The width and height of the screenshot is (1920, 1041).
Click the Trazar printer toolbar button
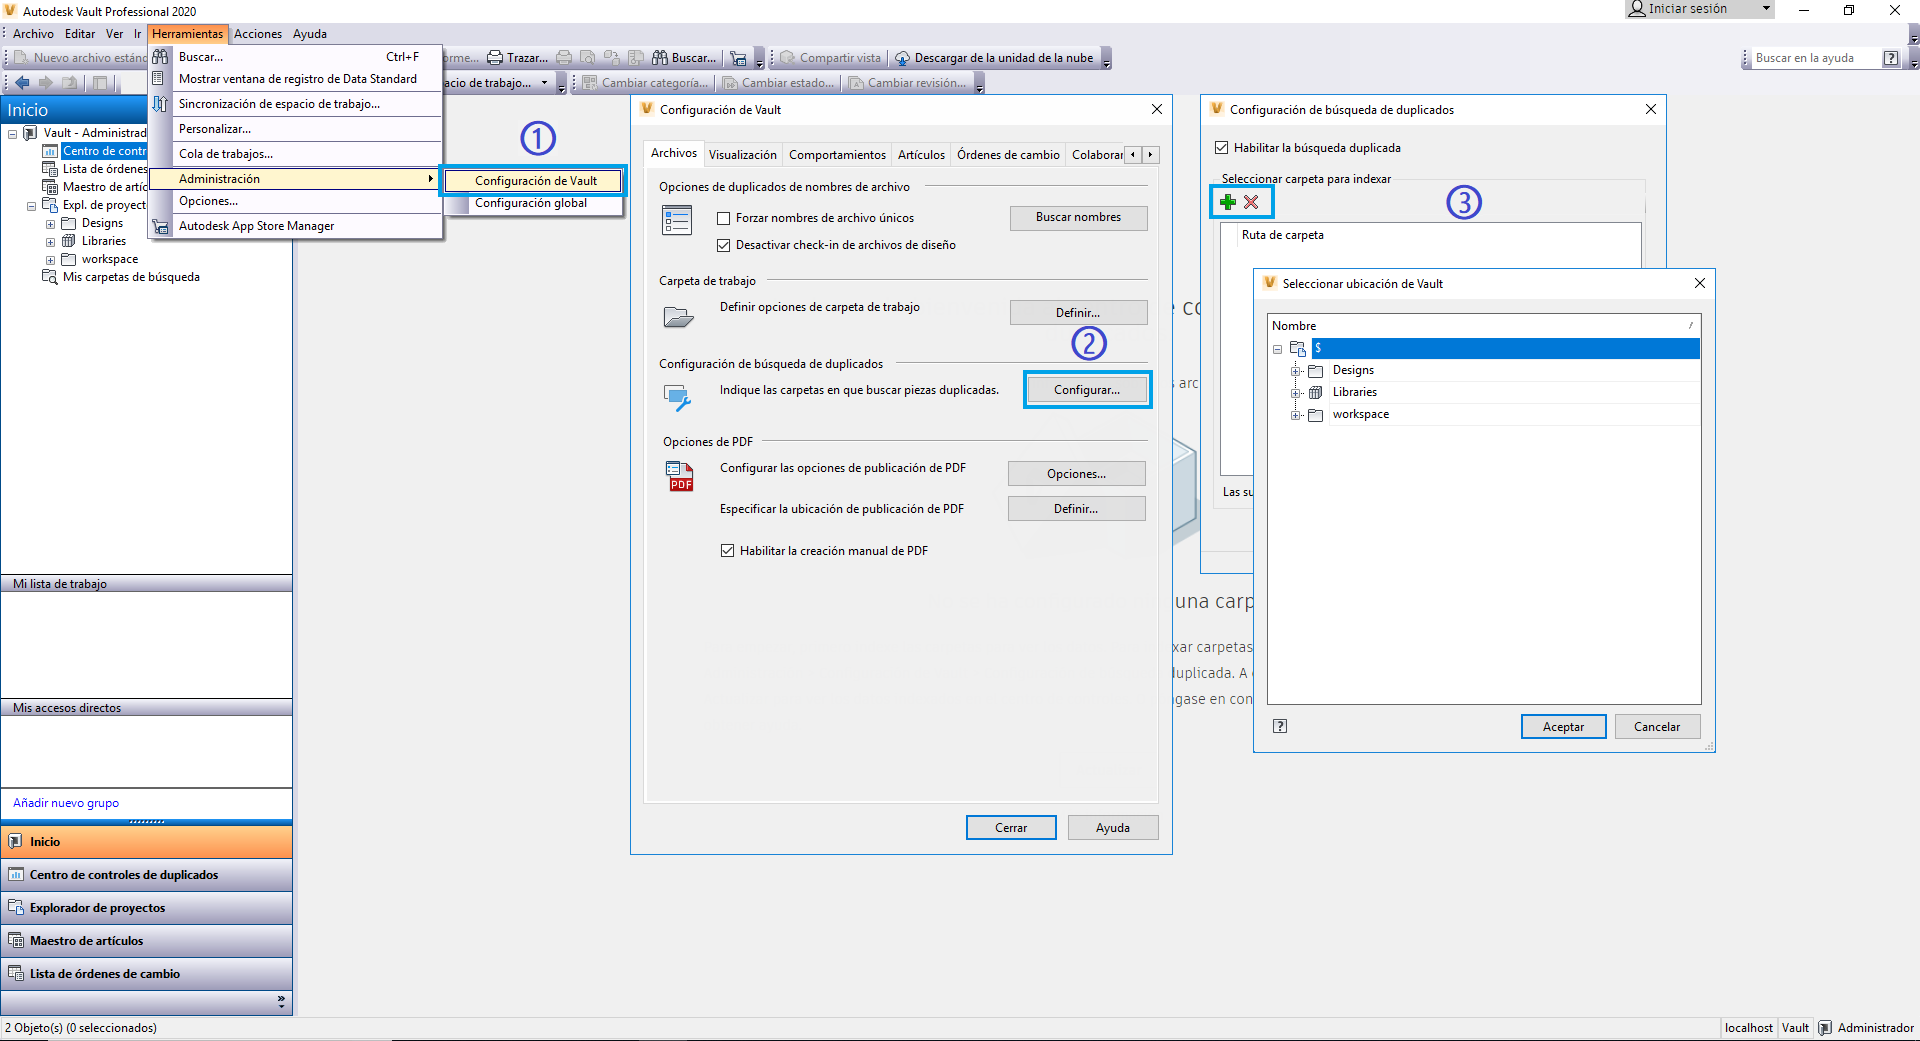coord(518,58)
